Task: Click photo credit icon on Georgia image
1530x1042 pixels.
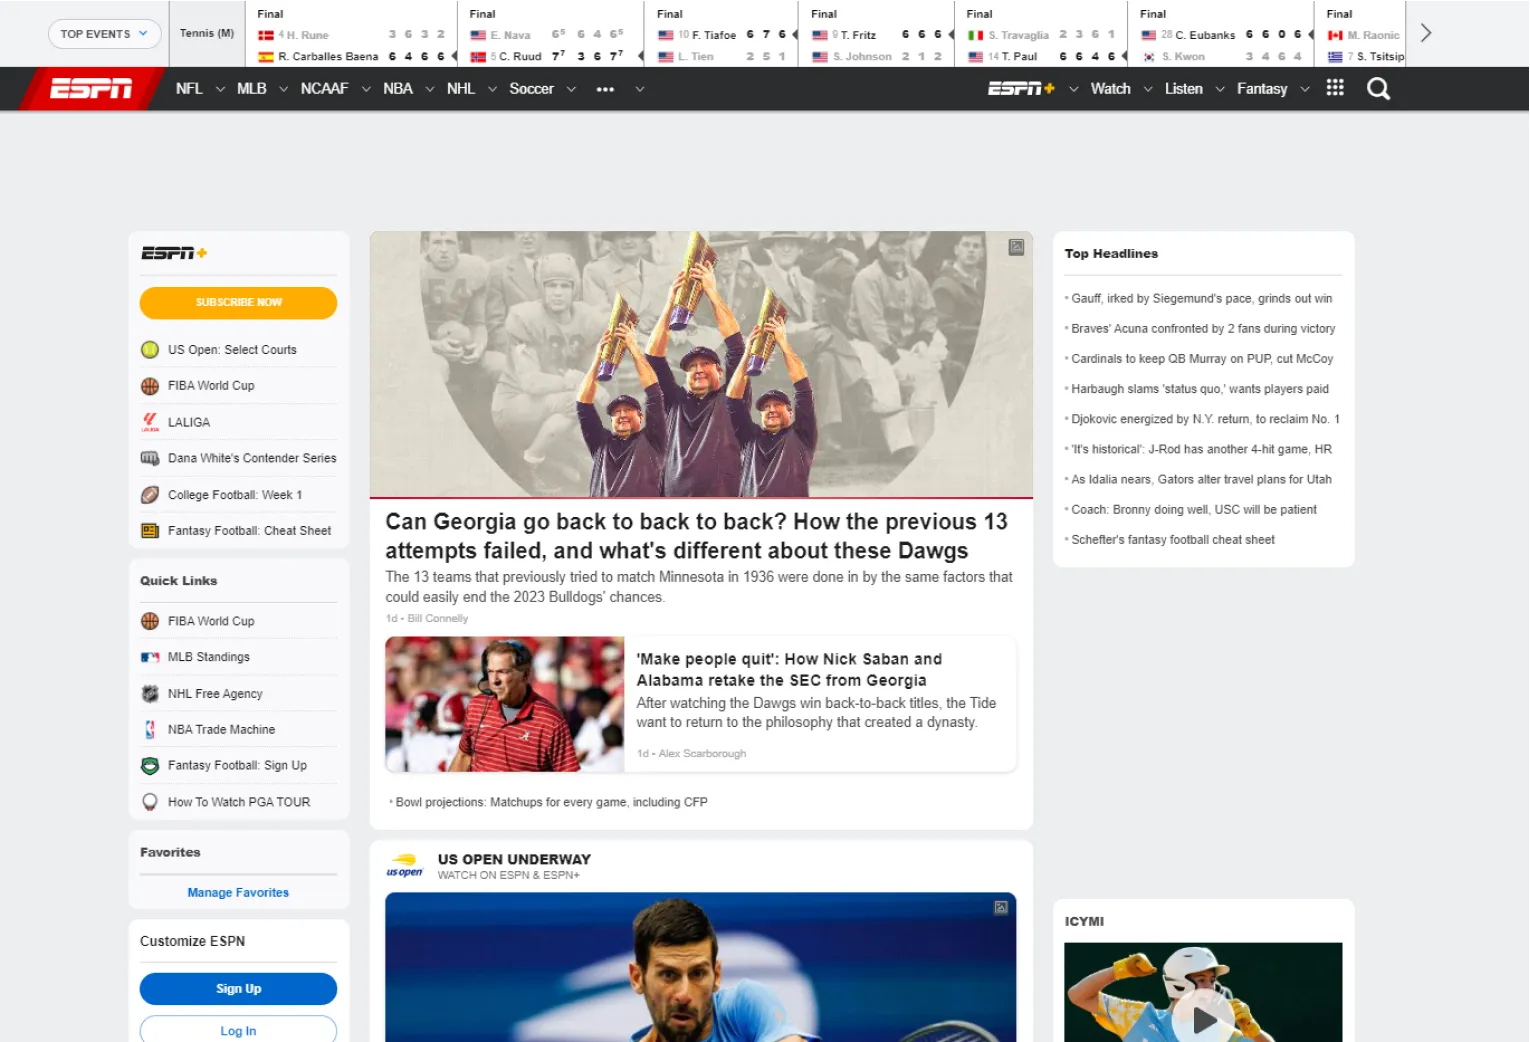Action: click(x=1016, y=247)
